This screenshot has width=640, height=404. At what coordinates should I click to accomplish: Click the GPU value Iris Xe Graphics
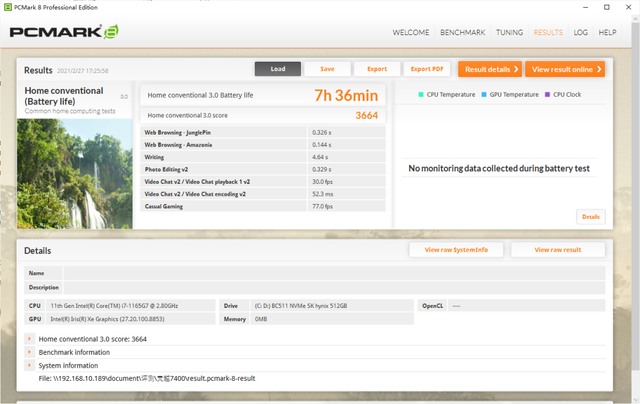[x=107, y=319]
